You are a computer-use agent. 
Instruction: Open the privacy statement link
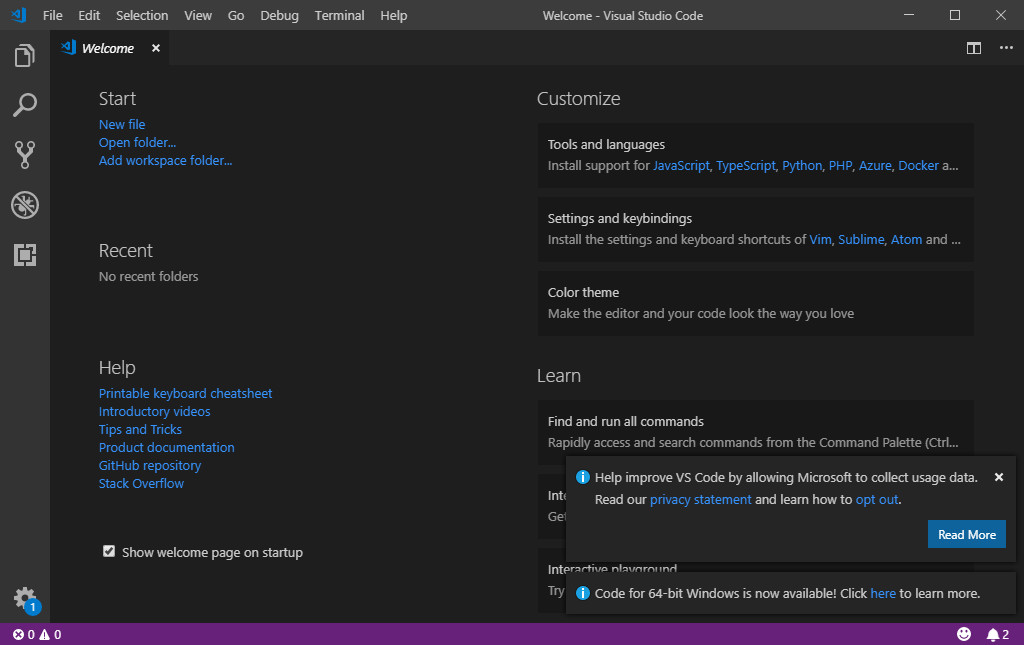point(701,499)
